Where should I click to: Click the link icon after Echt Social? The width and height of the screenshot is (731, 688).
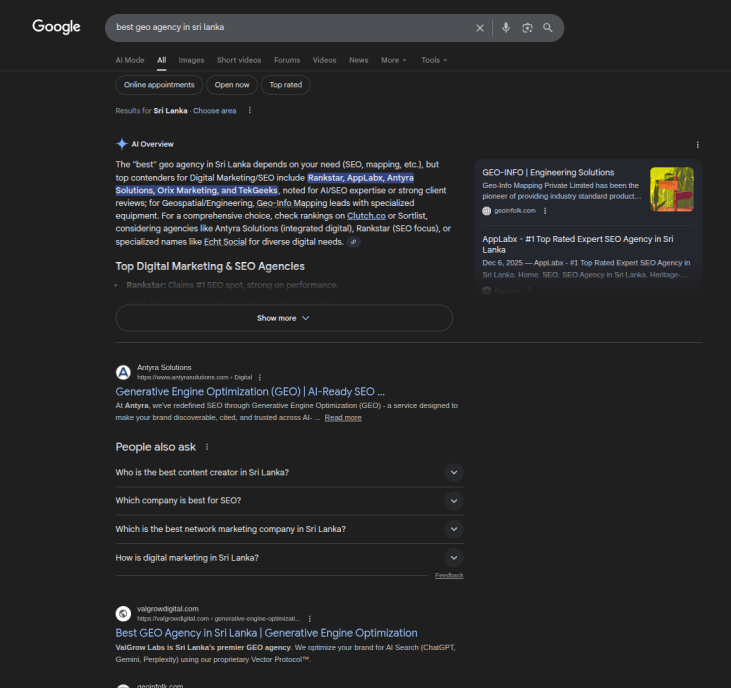(354, 242)
